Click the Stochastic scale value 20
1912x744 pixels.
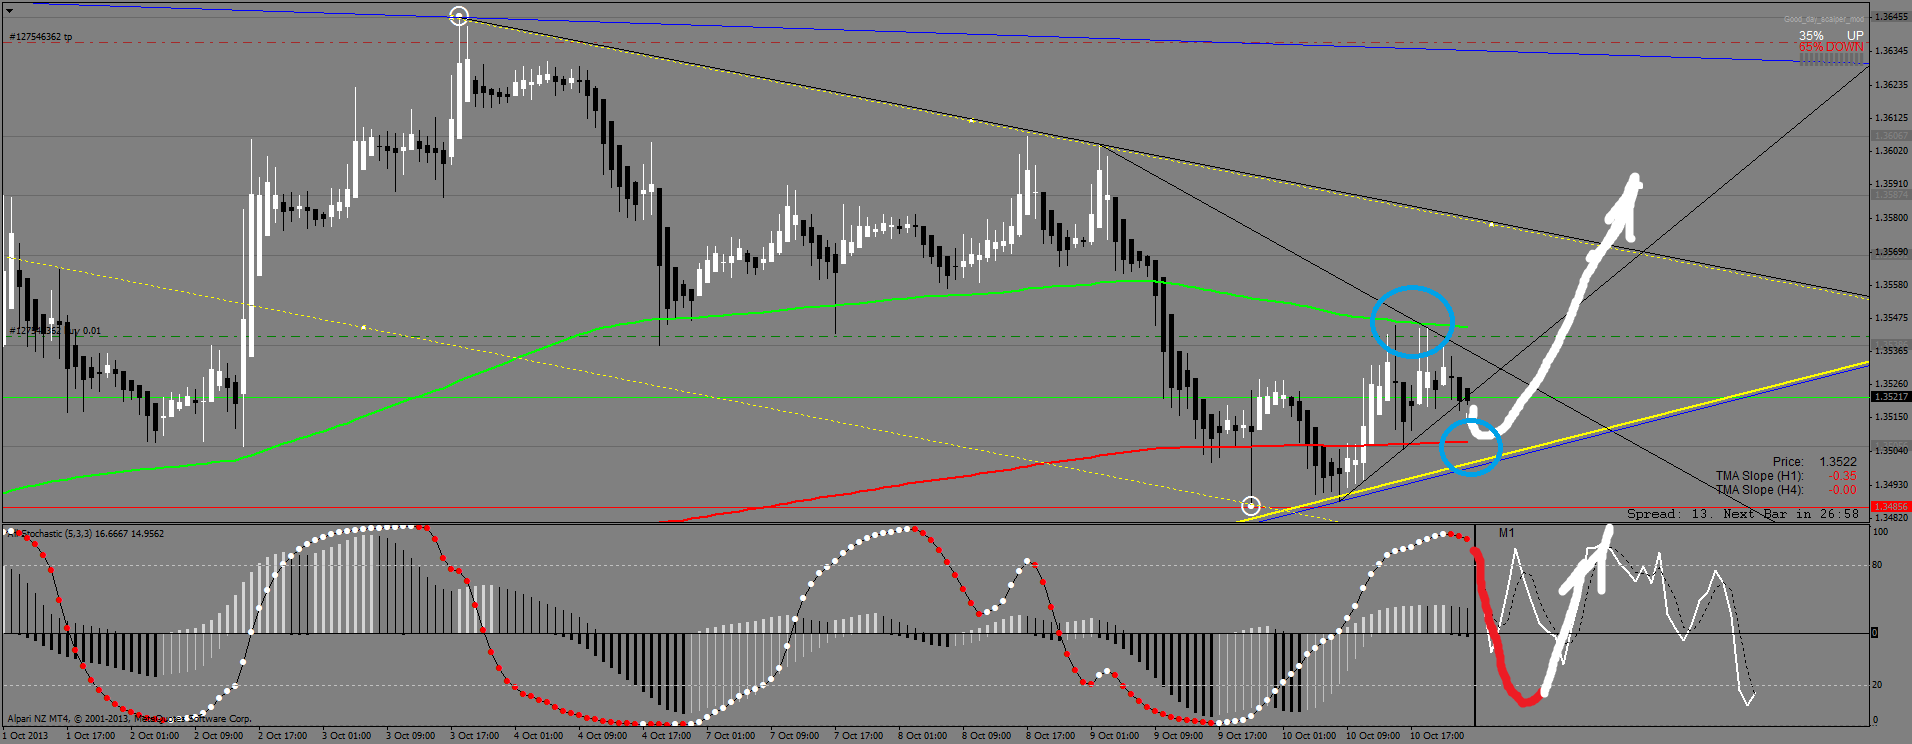coord(1877,685)
